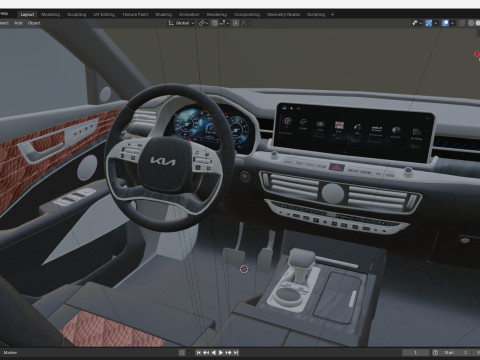Open the snapping options dropdown
480x360 pixels.
pos(224,23)
